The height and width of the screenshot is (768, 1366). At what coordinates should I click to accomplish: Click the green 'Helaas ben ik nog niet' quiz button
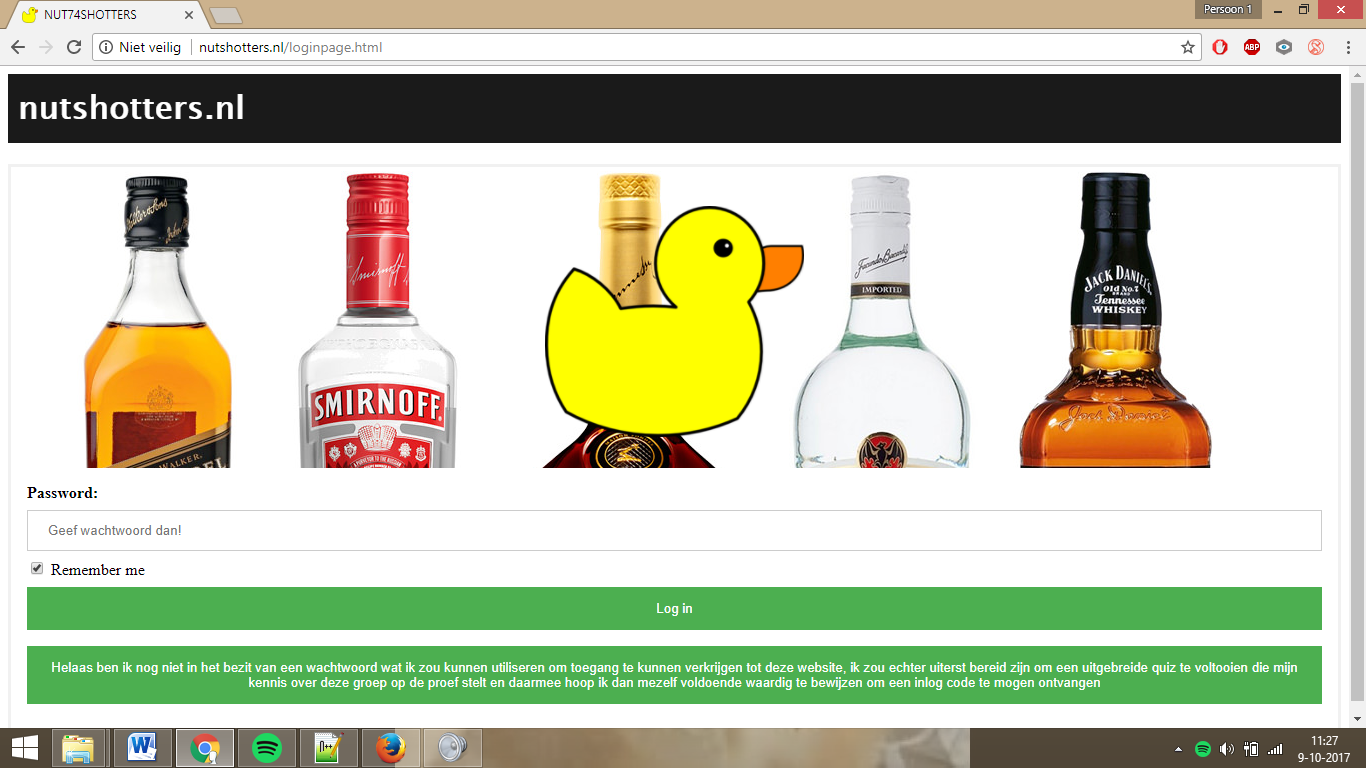click(x=674, y=675)
